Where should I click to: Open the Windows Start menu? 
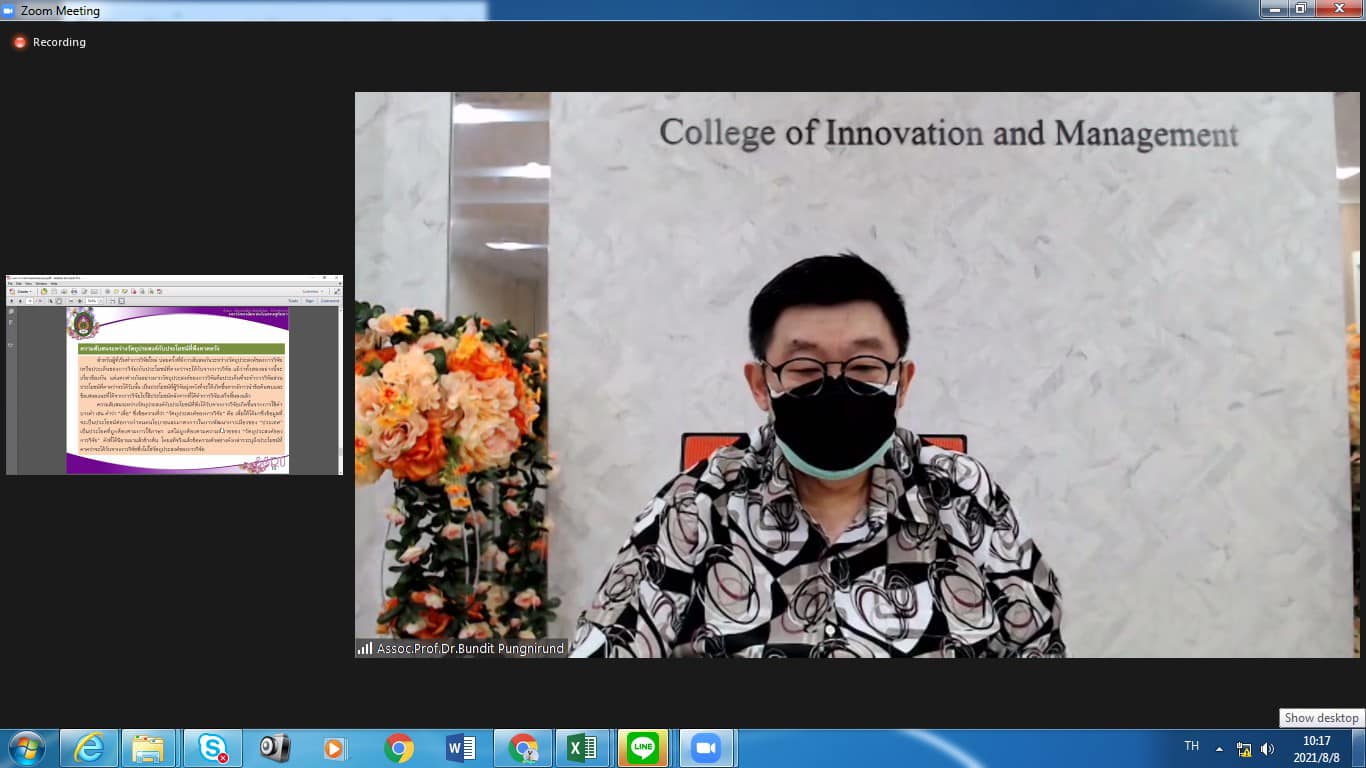tap(25, 748)
